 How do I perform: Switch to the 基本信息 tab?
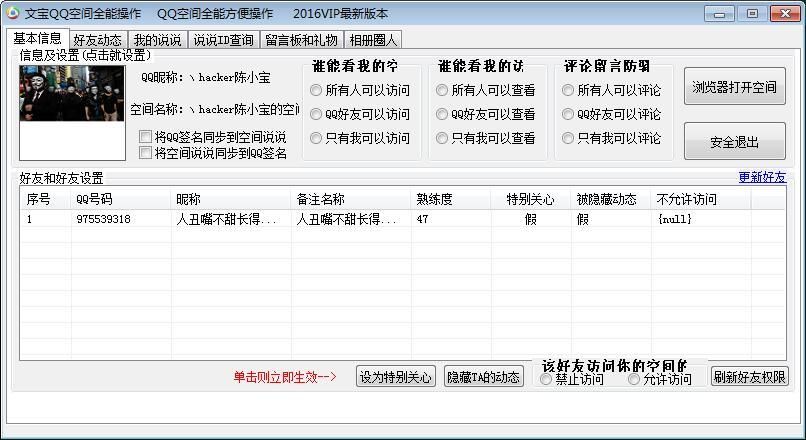pos(38,39)
